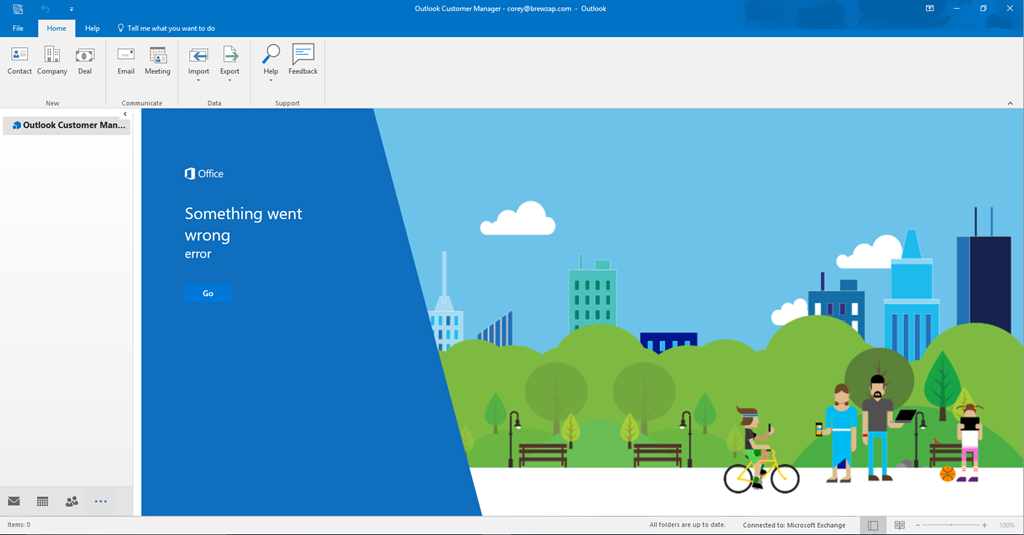Open the Help magnifier dropdown
The width and height of the screenshot is (1024, 535).
tap(271, 63)
